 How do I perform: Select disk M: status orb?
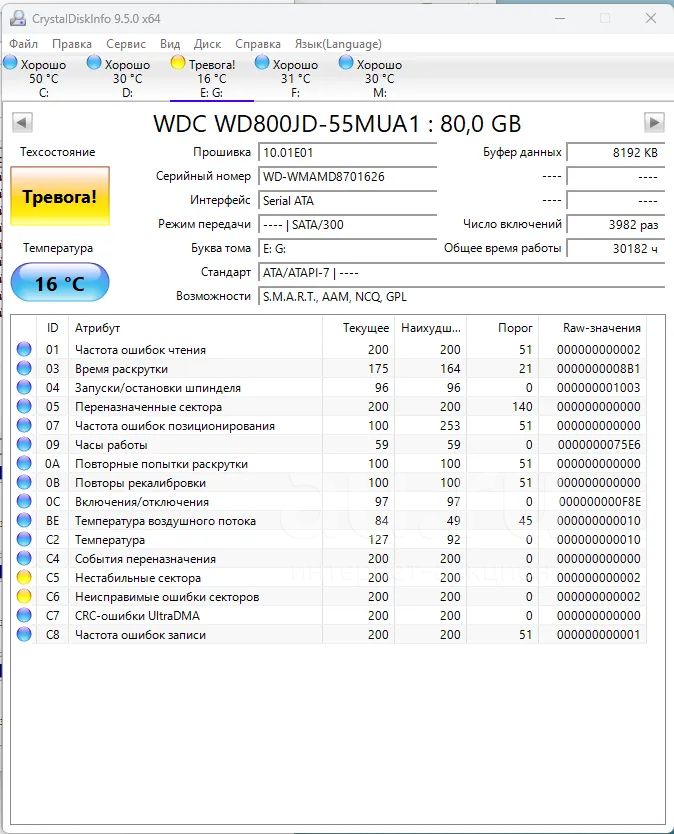click(346, 63)
